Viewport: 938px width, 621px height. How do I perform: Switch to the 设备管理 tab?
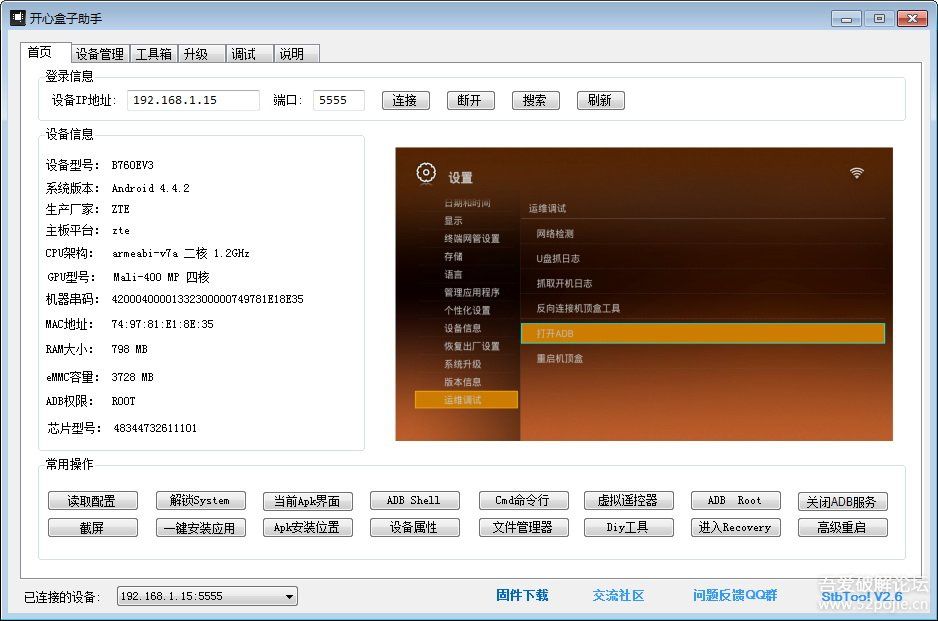tap(100, 54)
